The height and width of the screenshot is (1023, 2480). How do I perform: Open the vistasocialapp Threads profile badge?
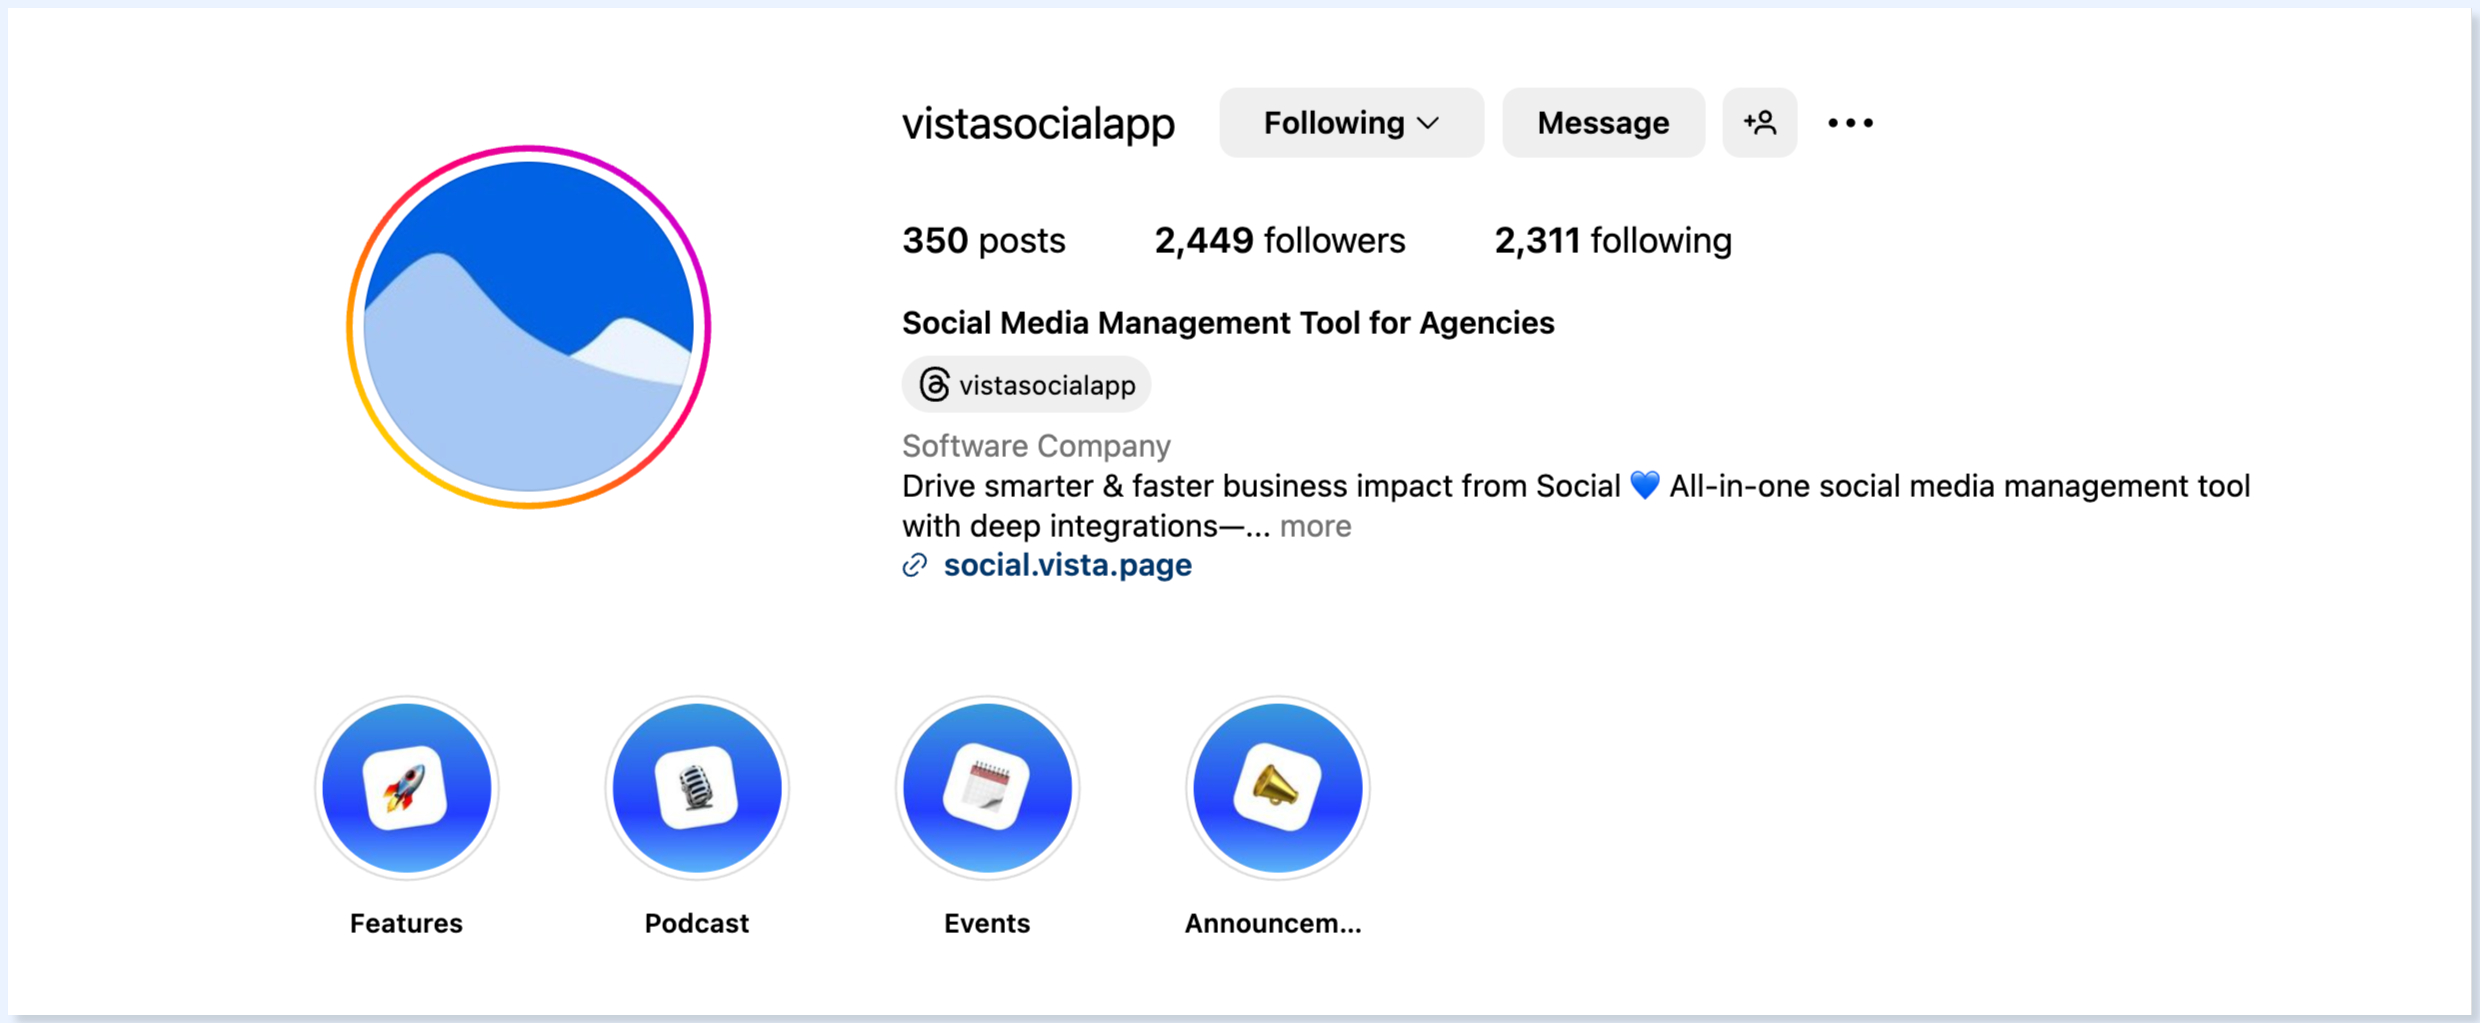[x=1026, y=385]
